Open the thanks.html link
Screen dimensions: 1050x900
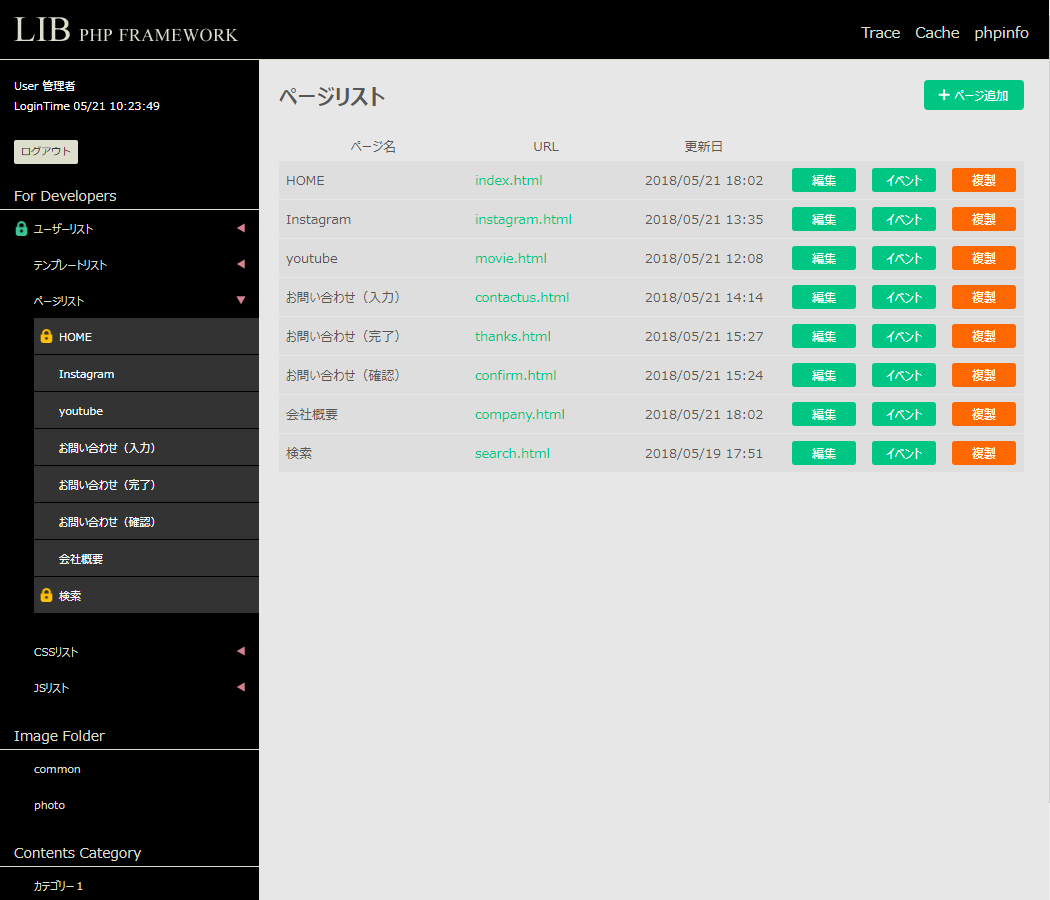pyautogui.click(x=513, y=336)
